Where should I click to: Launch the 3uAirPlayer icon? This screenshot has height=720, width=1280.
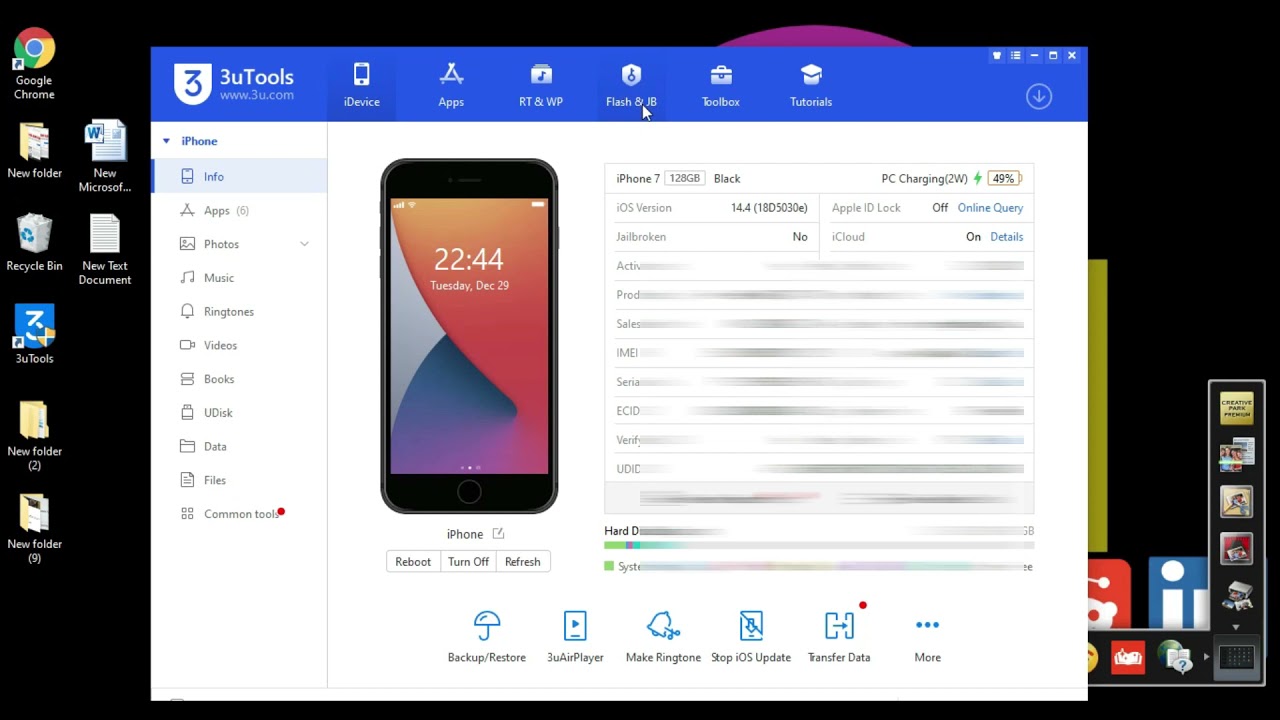click(575, 625)
